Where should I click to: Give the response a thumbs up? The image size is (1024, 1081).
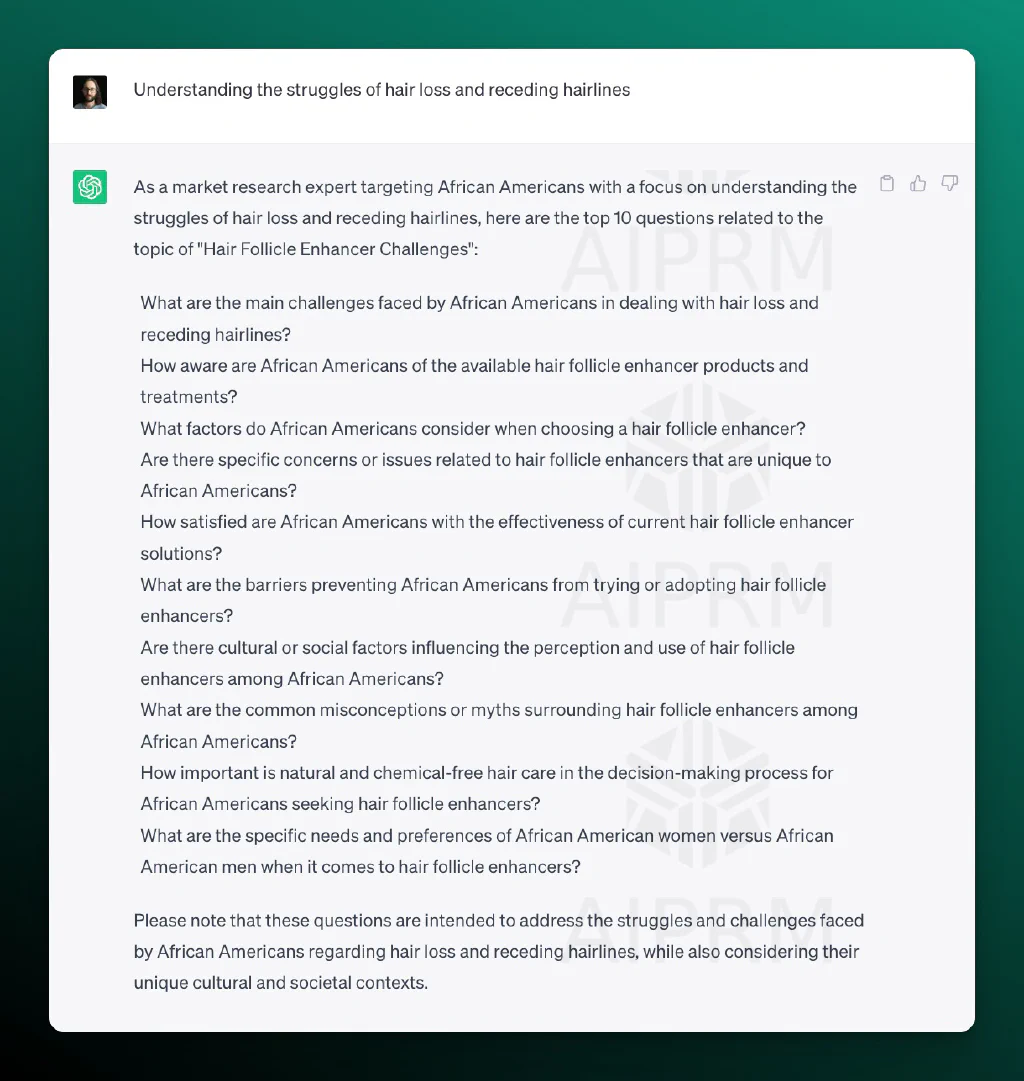pos(918,183)
